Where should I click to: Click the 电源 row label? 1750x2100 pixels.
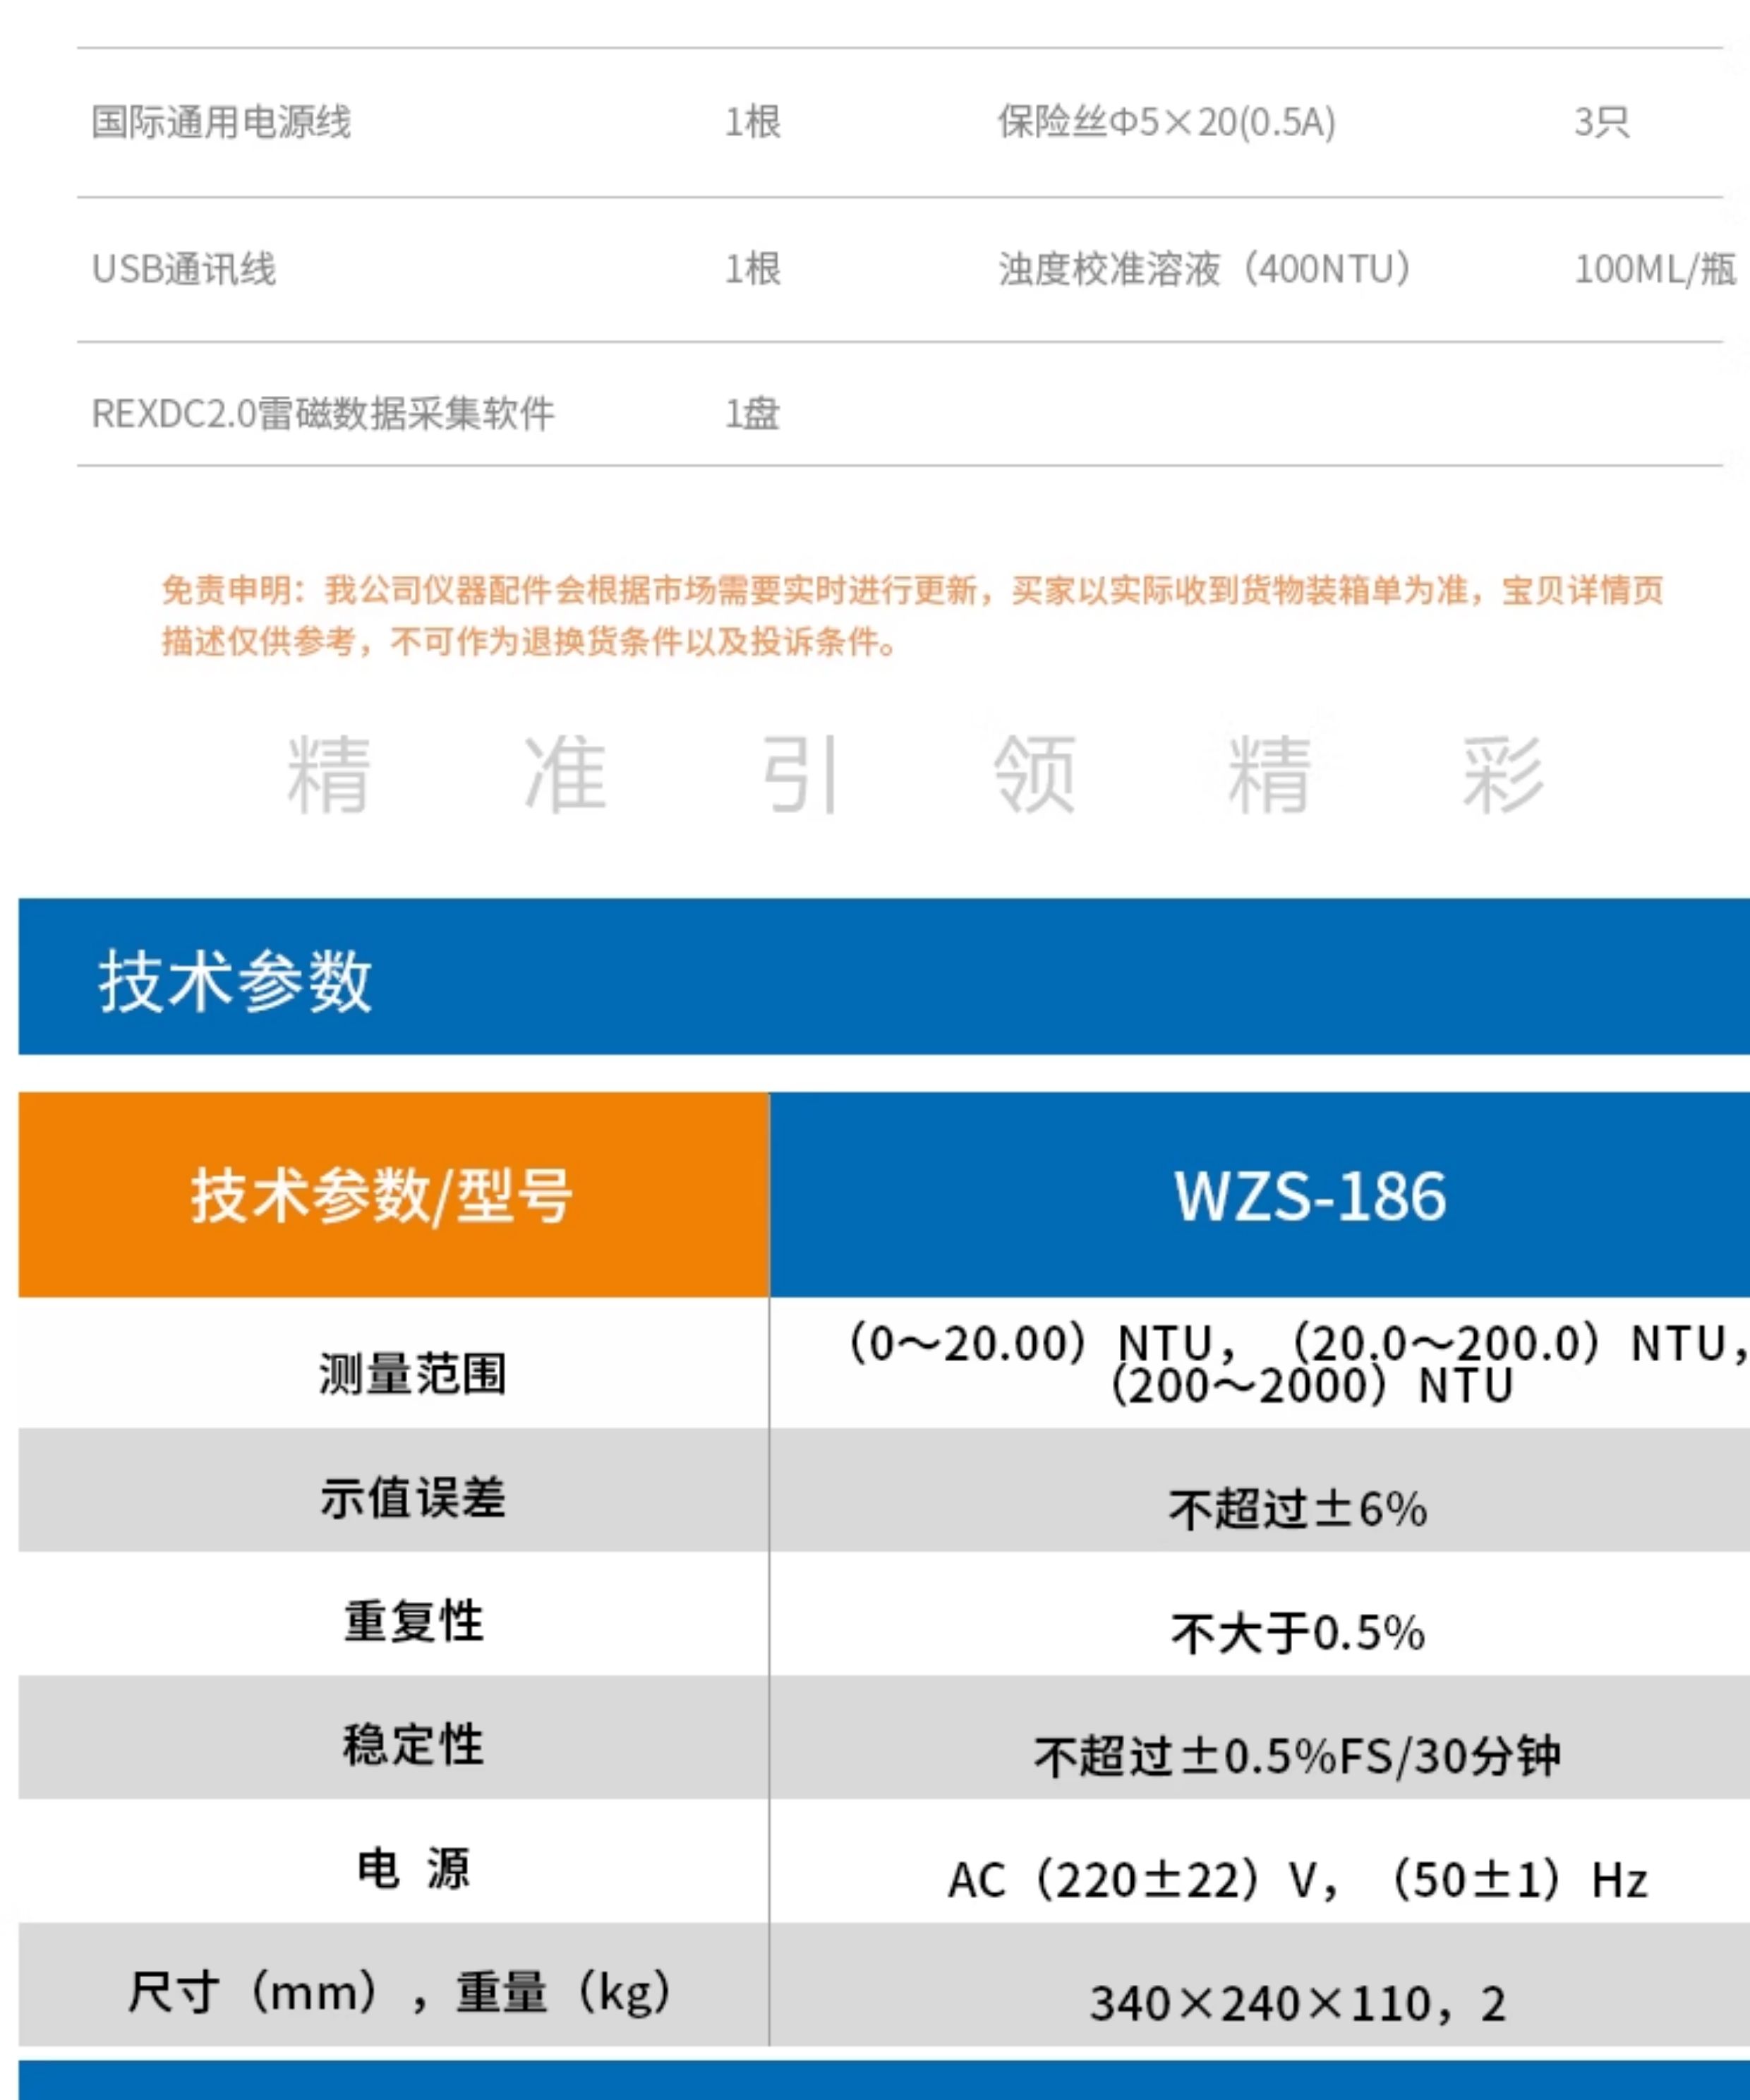tap(412, 1868)
